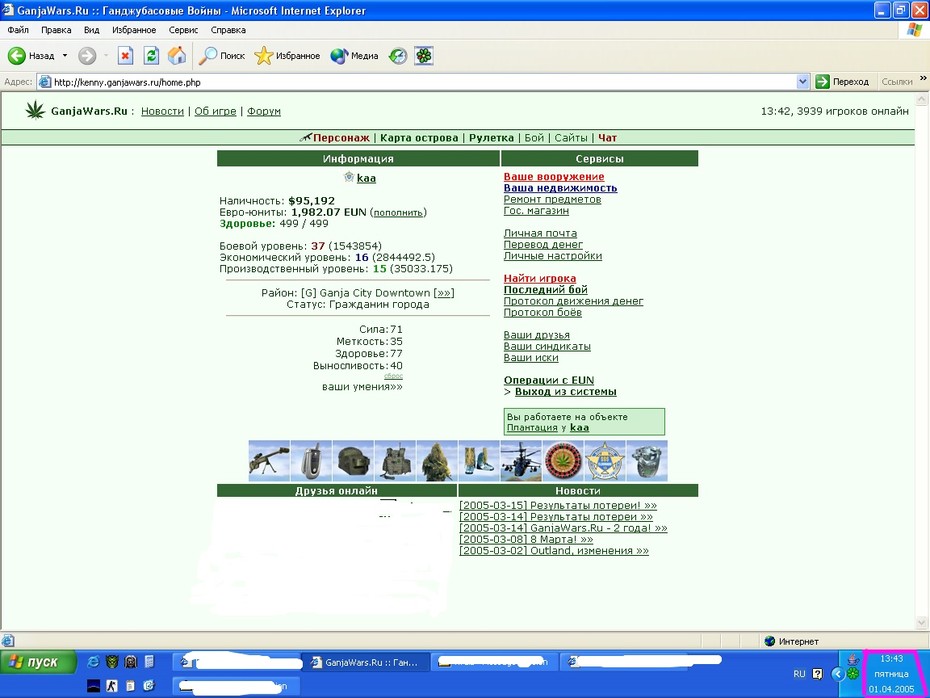This screenshot has width=930, height=698.
Task: Go back with the Назад button
Action: (x=31, y=56)
